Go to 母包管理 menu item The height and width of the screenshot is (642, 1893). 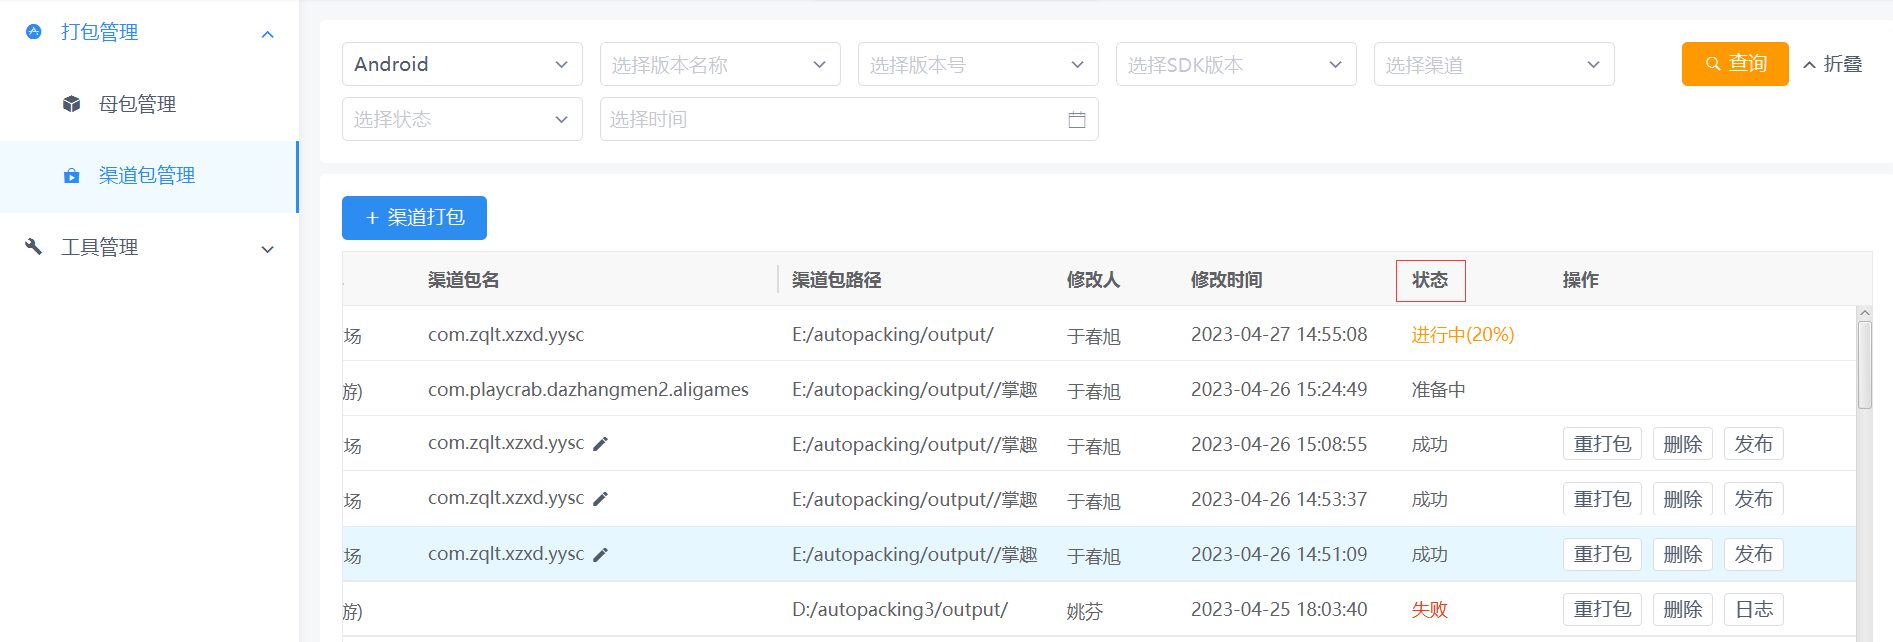tap(138, 104)
